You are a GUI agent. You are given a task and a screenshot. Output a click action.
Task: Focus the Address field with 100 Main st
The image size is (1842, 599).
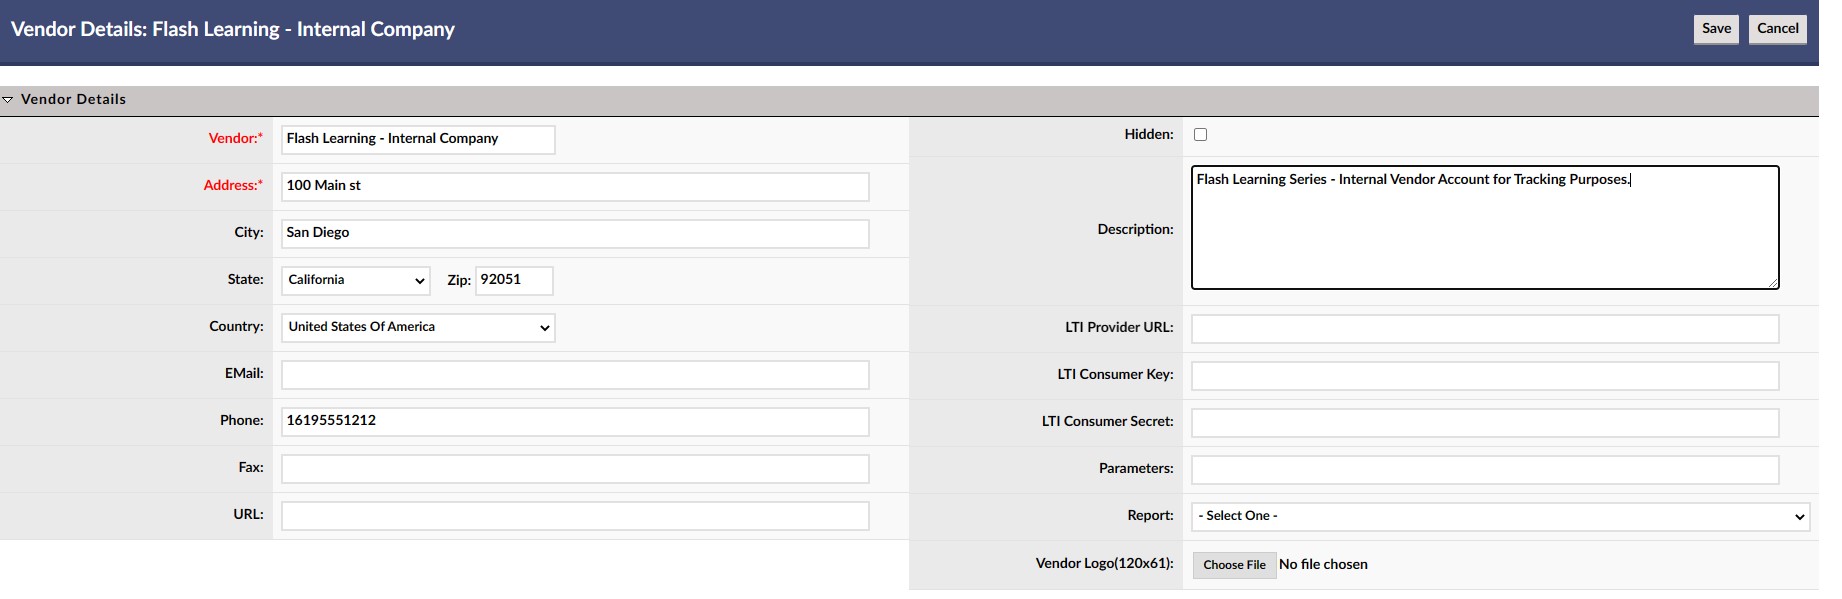[x=575, y=186]
